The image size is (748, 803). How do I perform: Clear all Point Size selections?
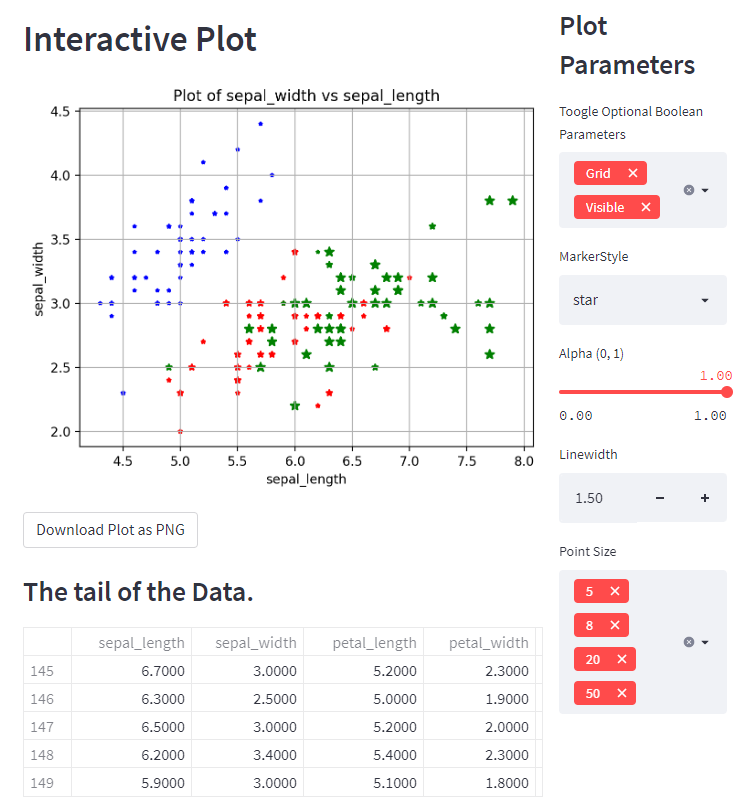click(x=688, y=642)
